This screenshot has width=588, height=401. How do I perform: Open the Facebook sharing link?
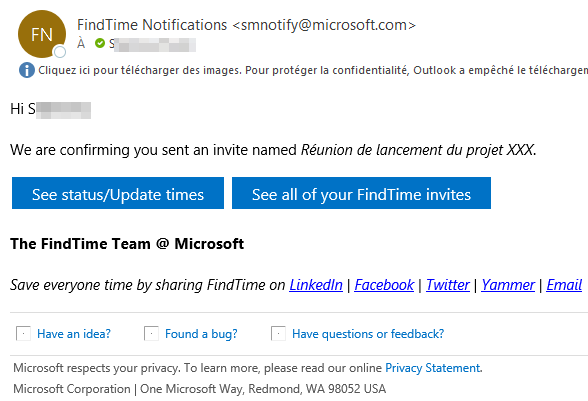[384, 285]
